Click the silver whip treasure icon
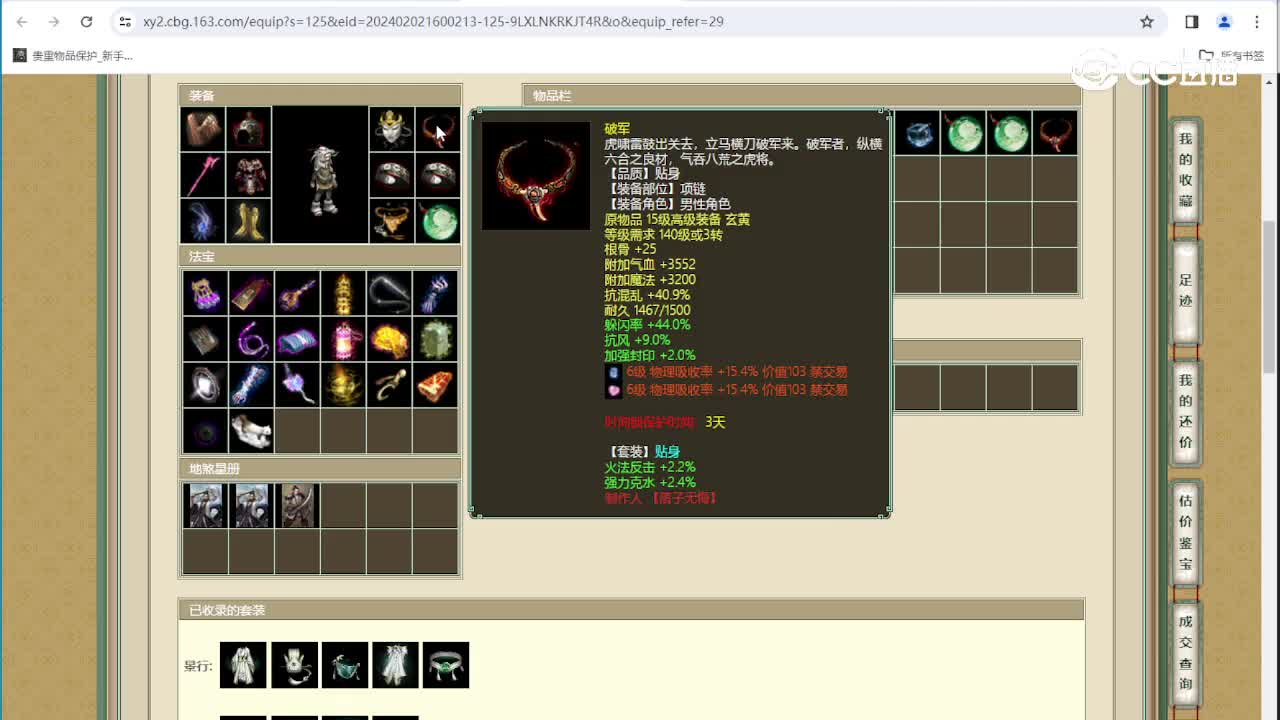 pos(389,293)
